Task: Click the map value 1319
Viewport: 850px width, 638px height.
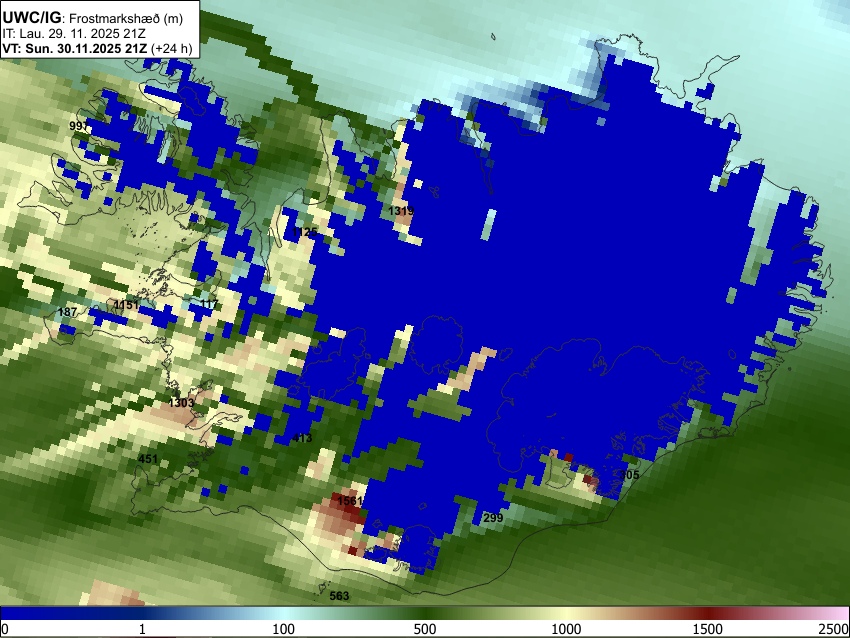Action: (x=401, y=211)
